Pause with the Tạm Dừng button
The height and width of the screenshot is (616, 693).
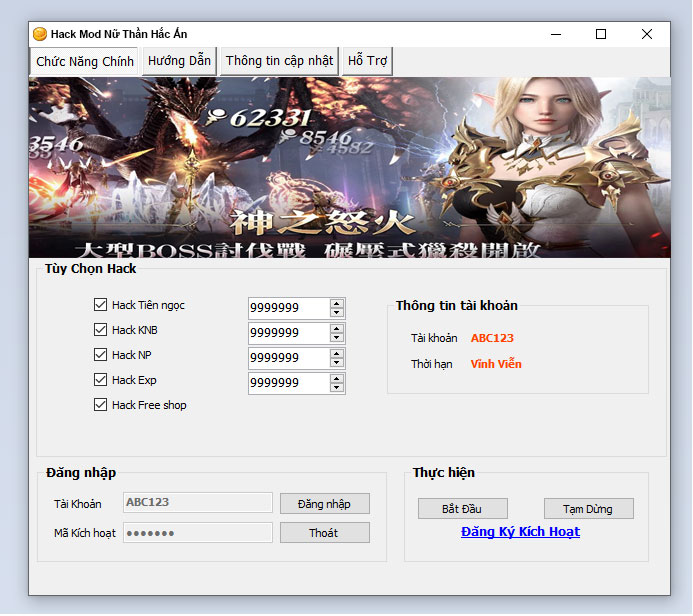pos(589,509)
